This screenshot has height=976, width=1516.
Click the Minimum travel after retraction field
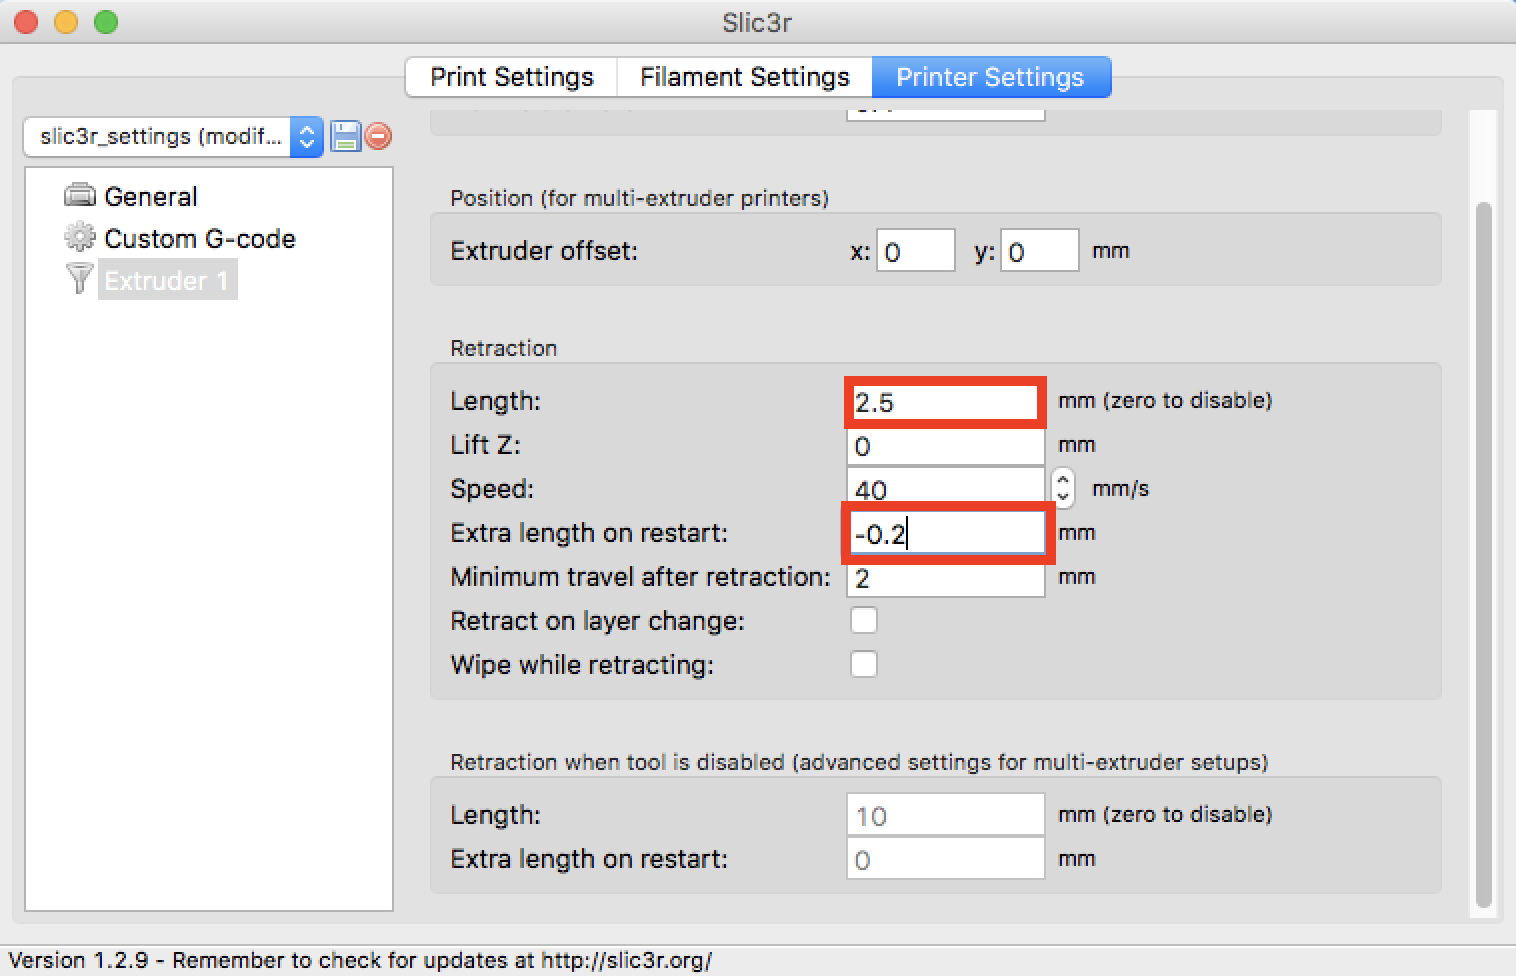tap(945, 578)
